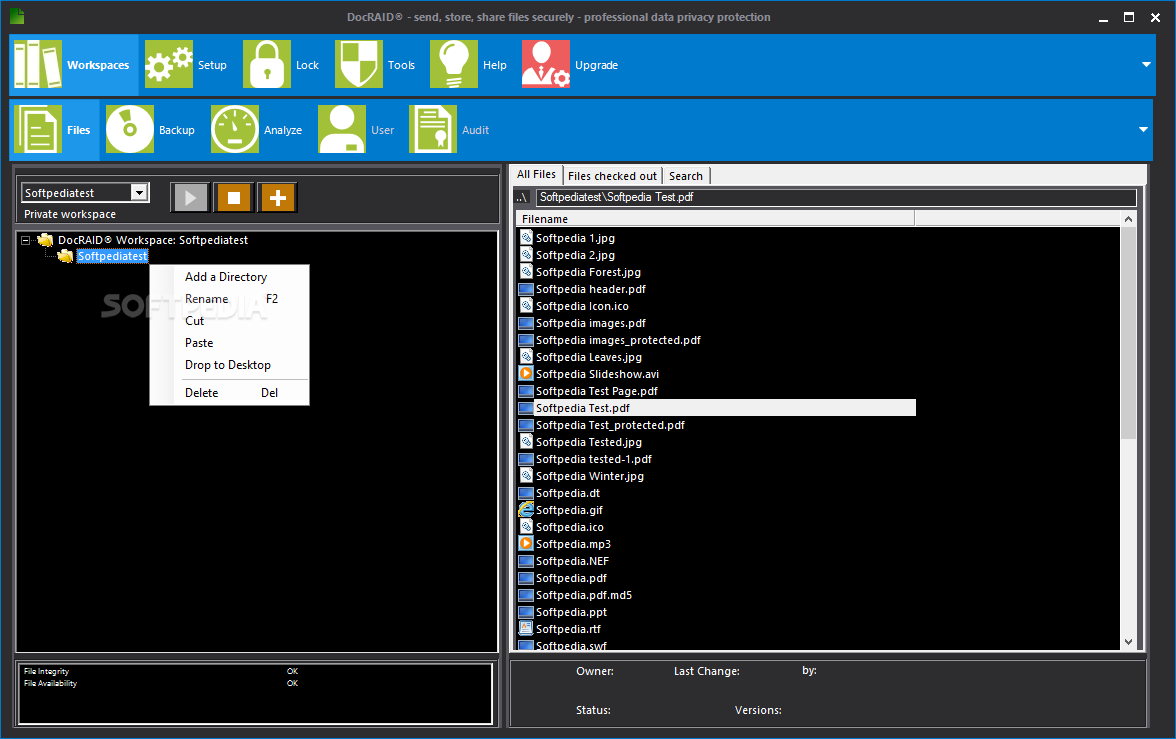Choose Drop to Desktop in context menu

click(x=230, y=365)
